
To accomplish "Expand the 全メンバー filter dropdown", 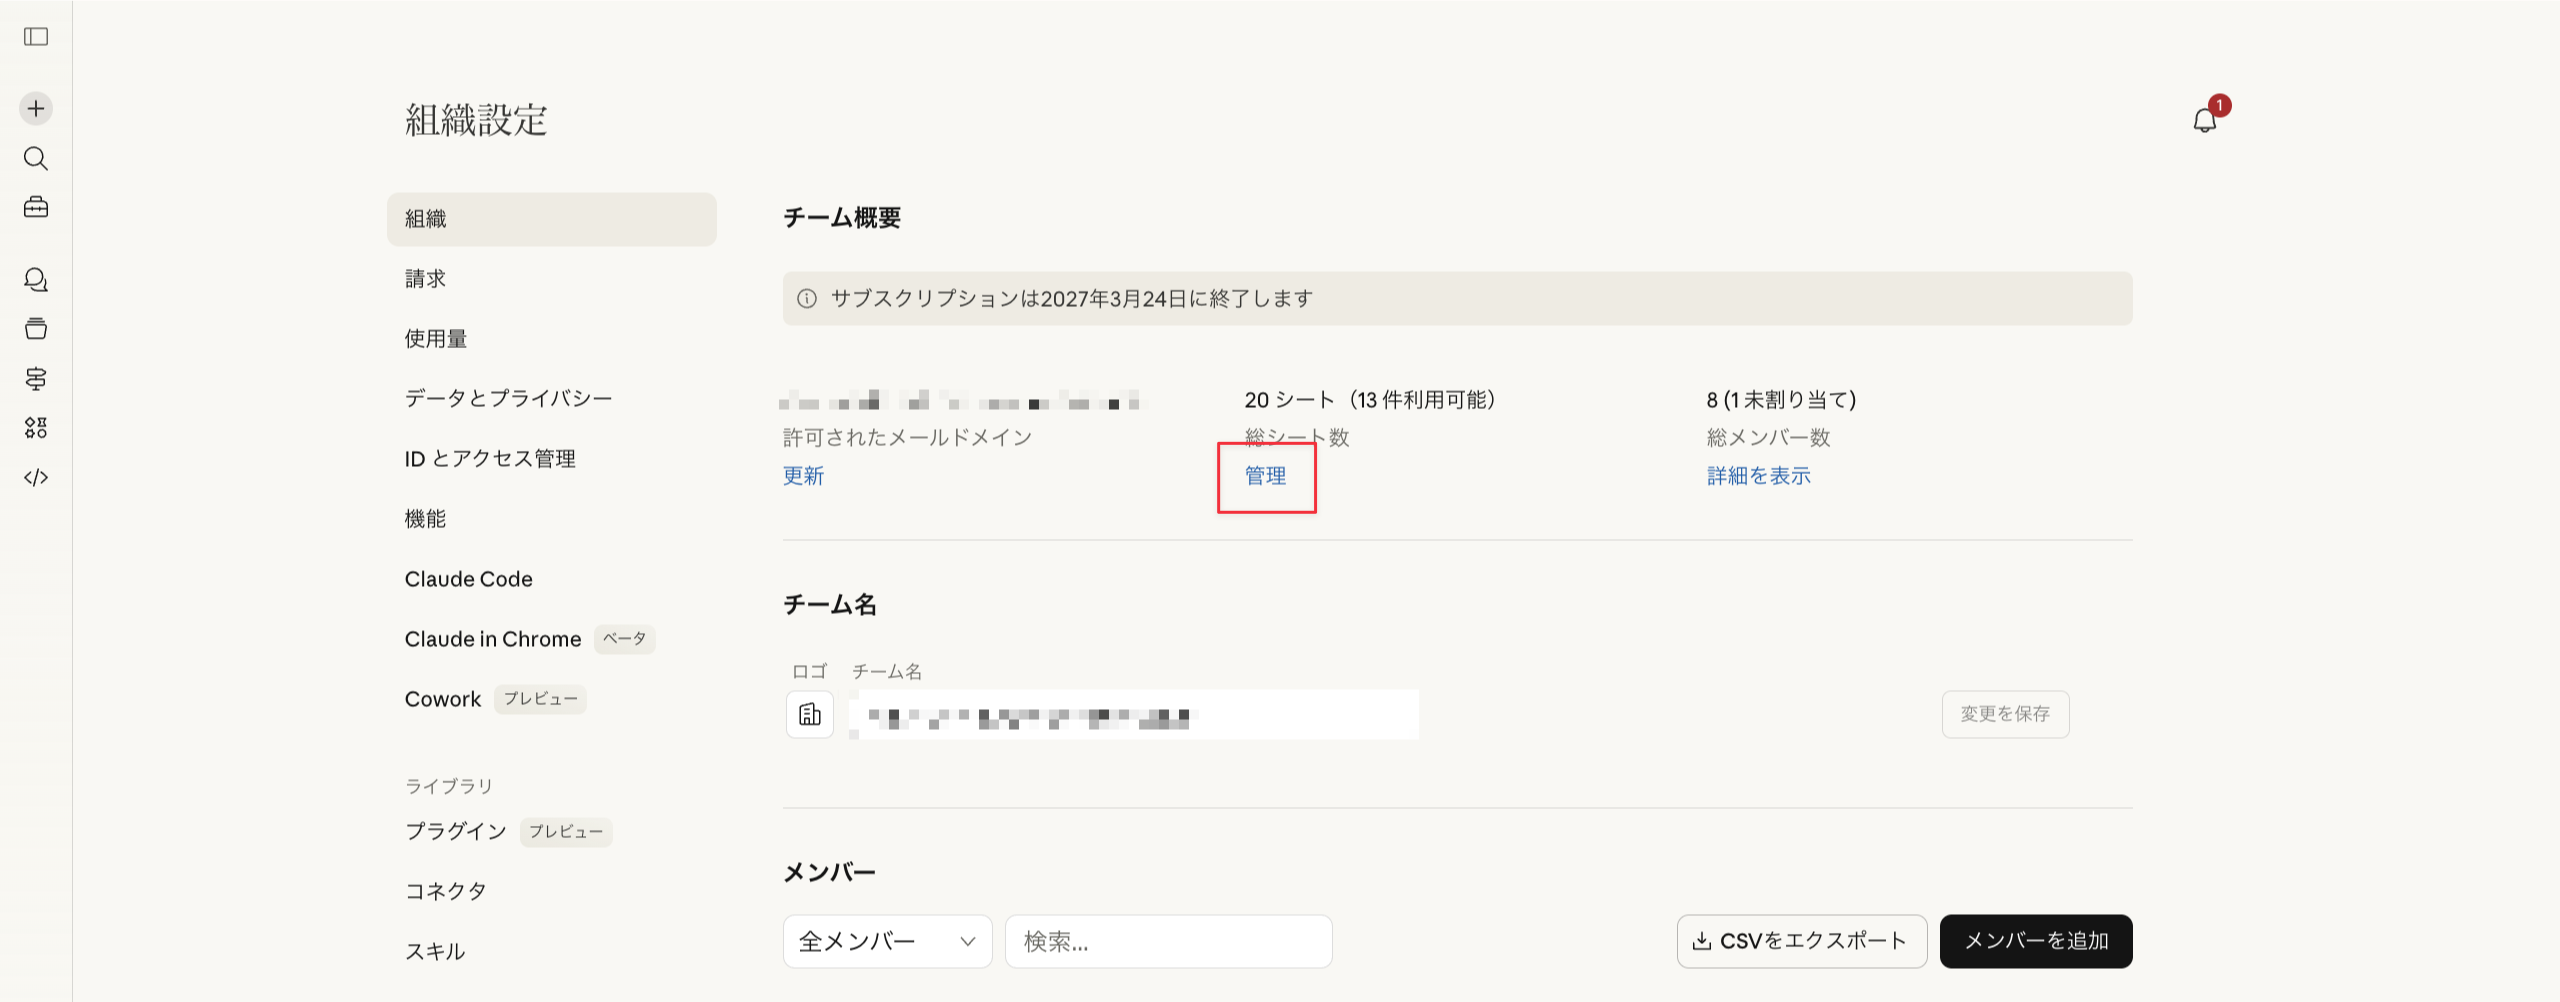I will (887, 941).
